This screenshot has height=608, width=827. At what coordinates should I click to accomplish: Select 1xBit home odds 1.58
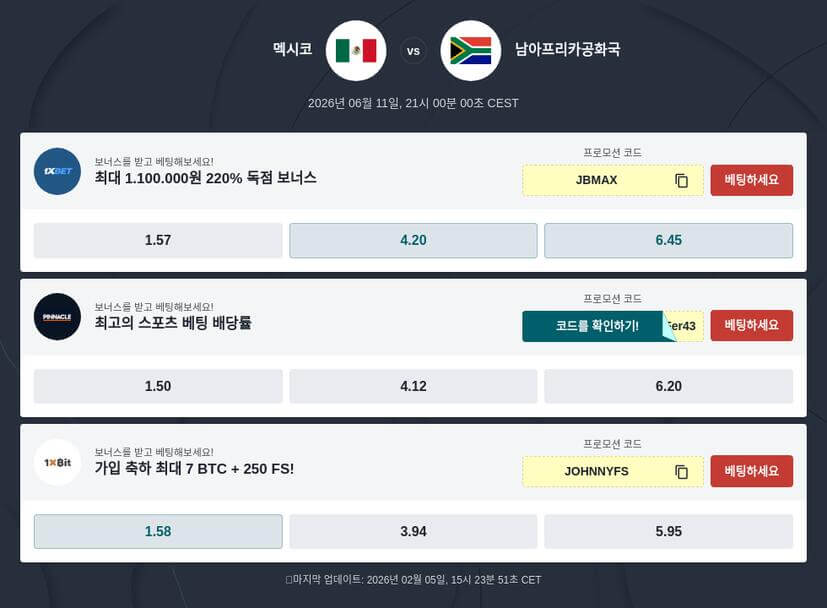(x=157, y=531)
